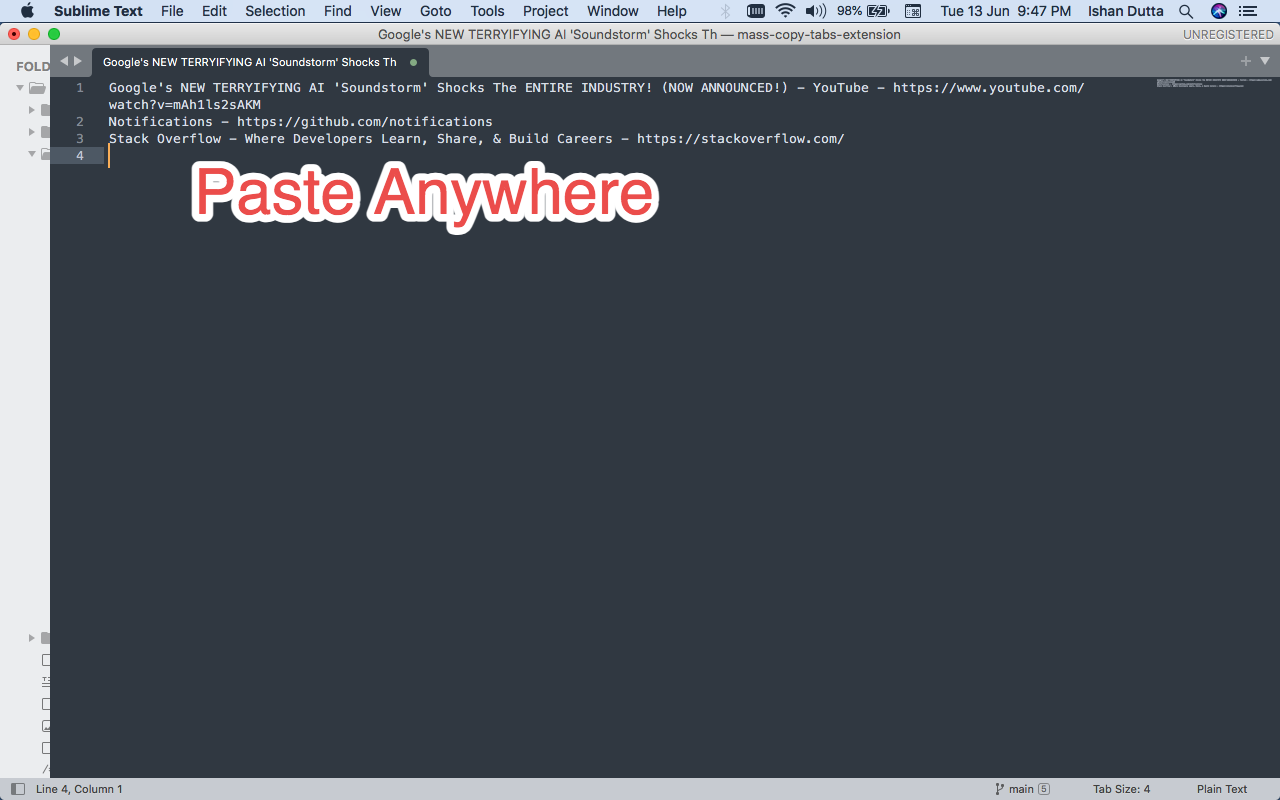Open the volume control icon
The width and height of the screenshot is (1280, 800).
(815, 11)
